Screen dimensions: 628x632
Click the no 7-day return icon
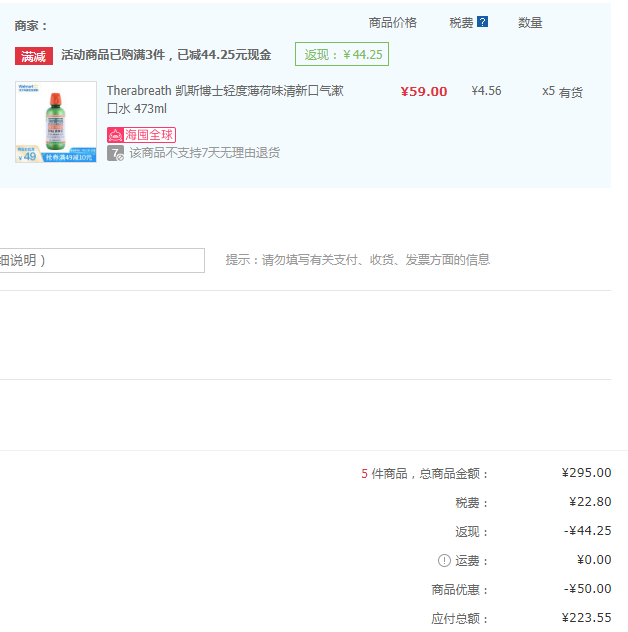(x=115, y=153)
